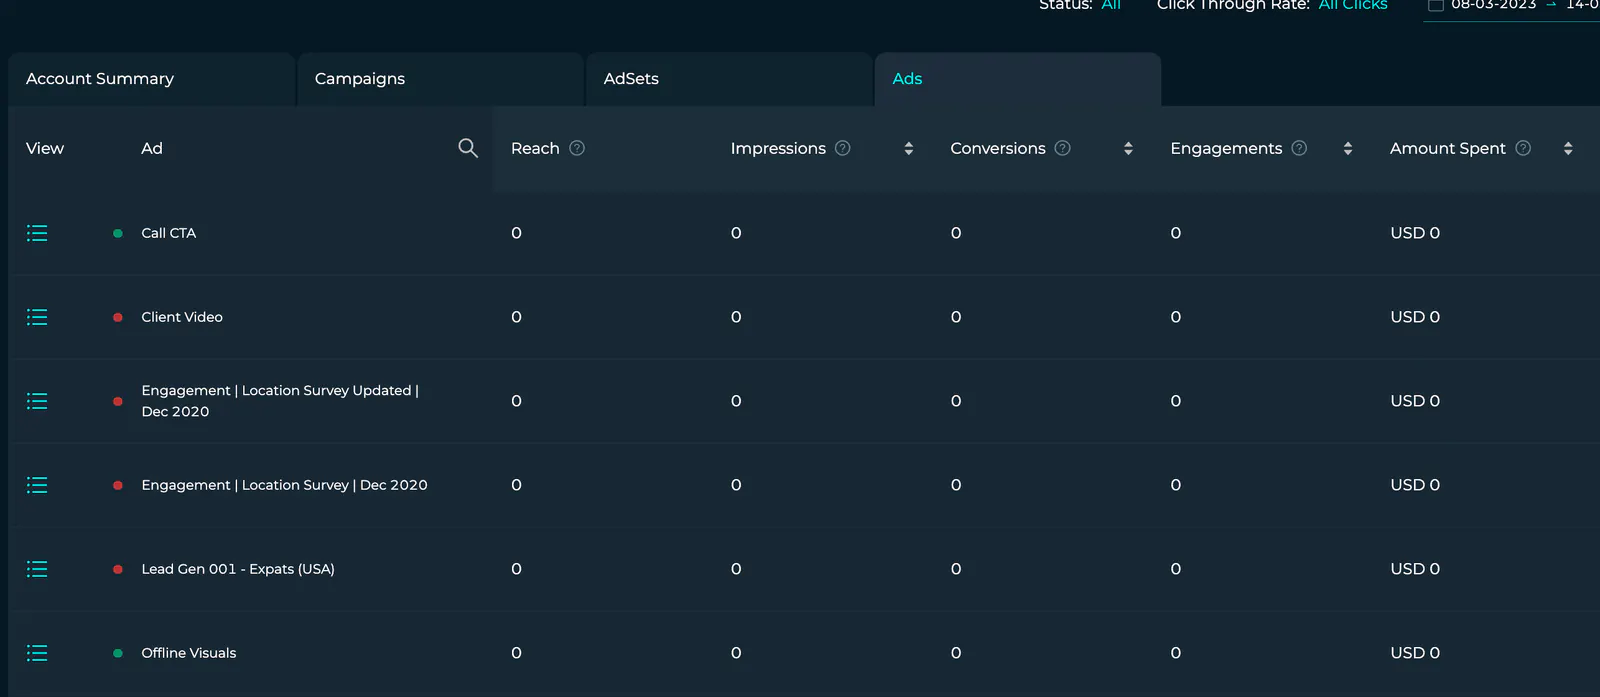Click the green status dot for Offline Visuals
This screenshot has width=1600, height=697.
point(118,653)
